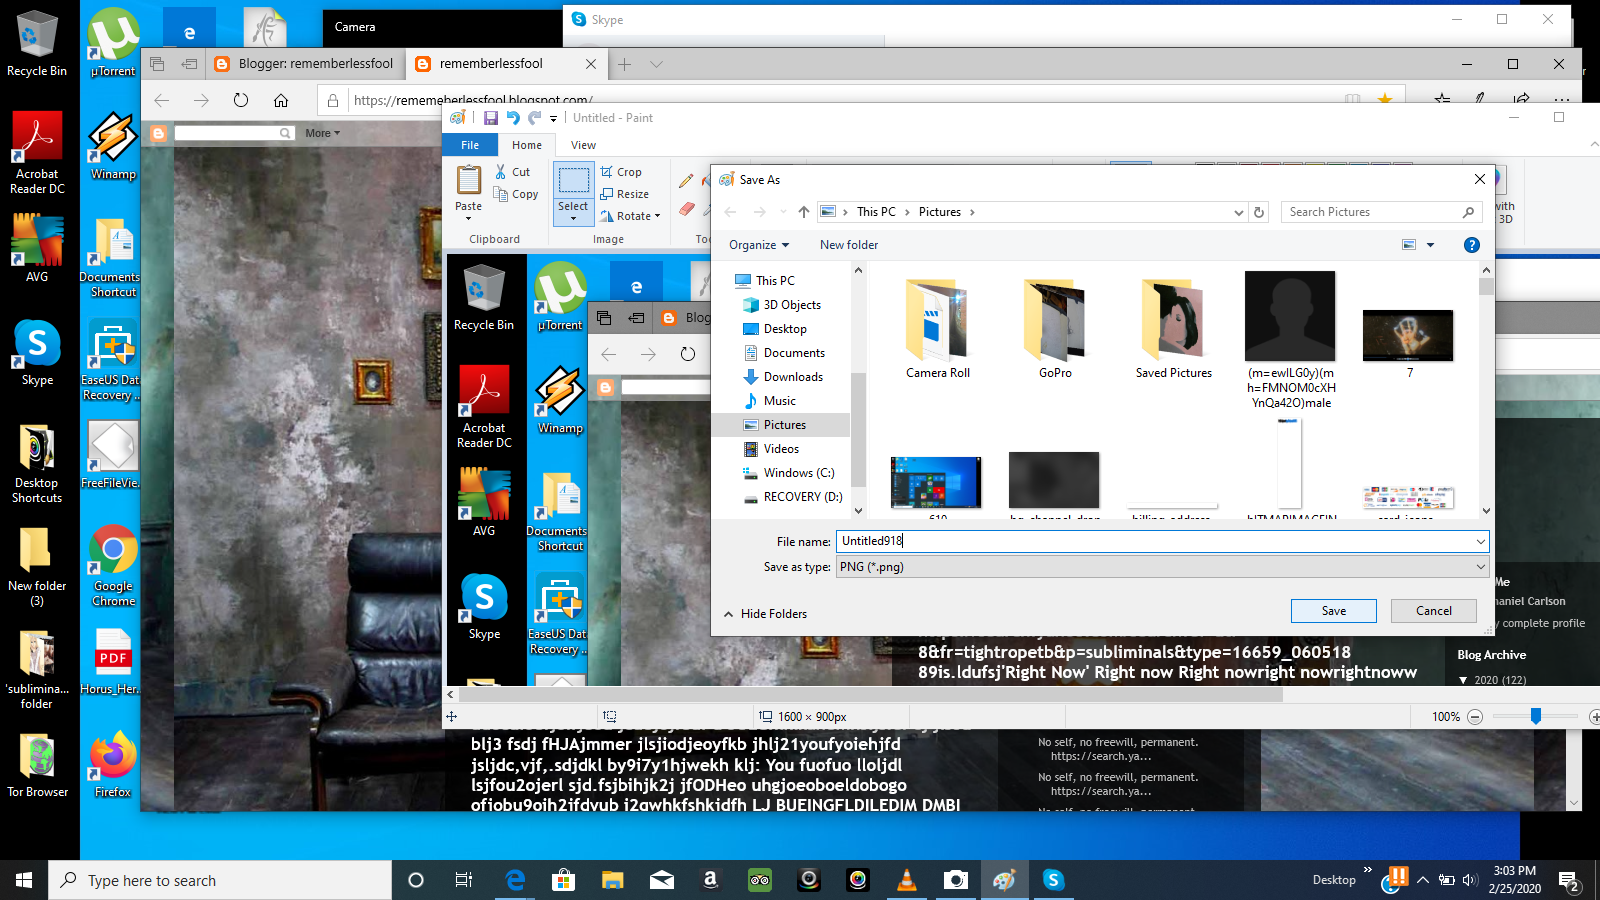Click the Skype icon in the taskbar
Viewport: 1600px width, 900px height.
point(1053,880)
